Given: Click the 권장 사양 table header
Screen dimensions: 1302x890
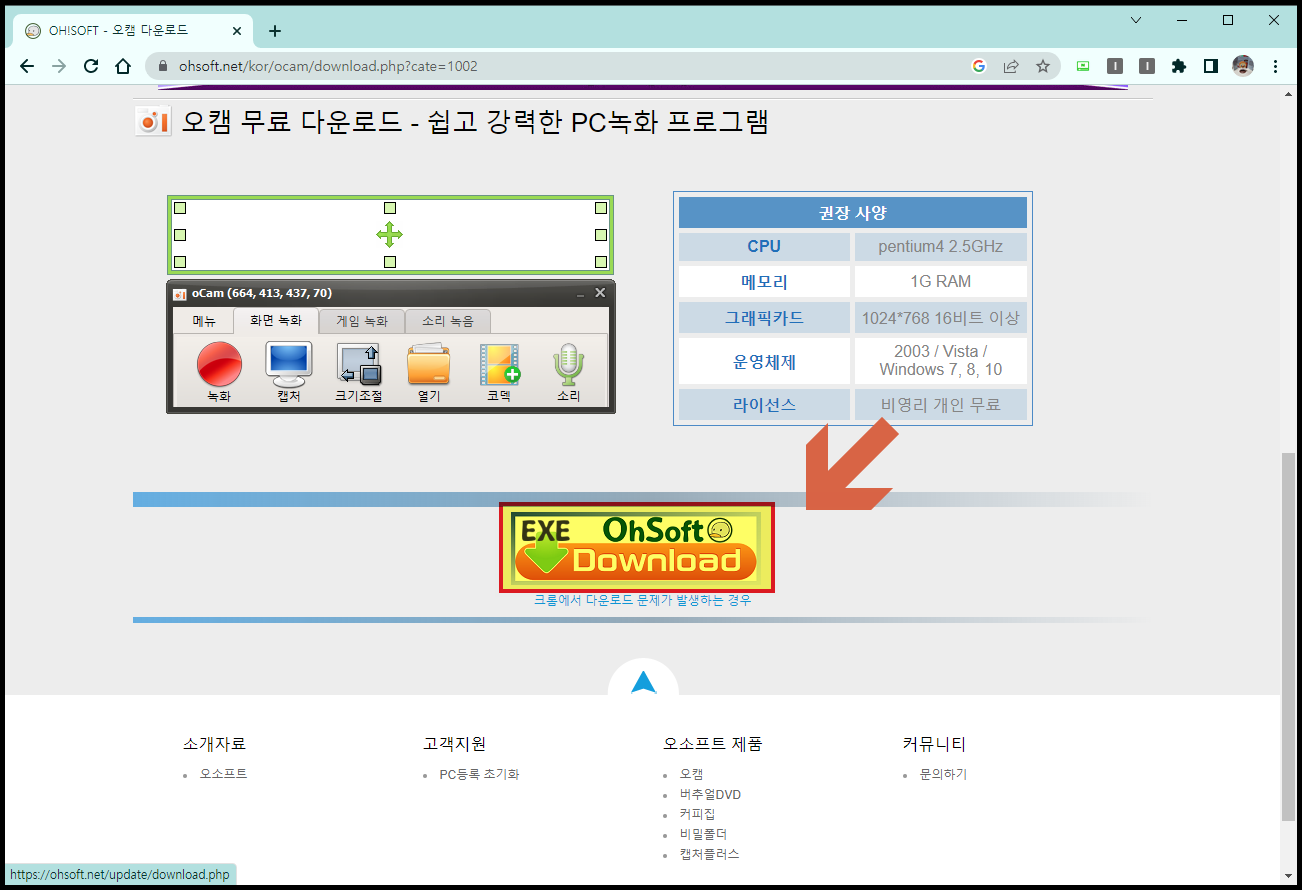Looking at the screenshot, I should pos(852,213).
